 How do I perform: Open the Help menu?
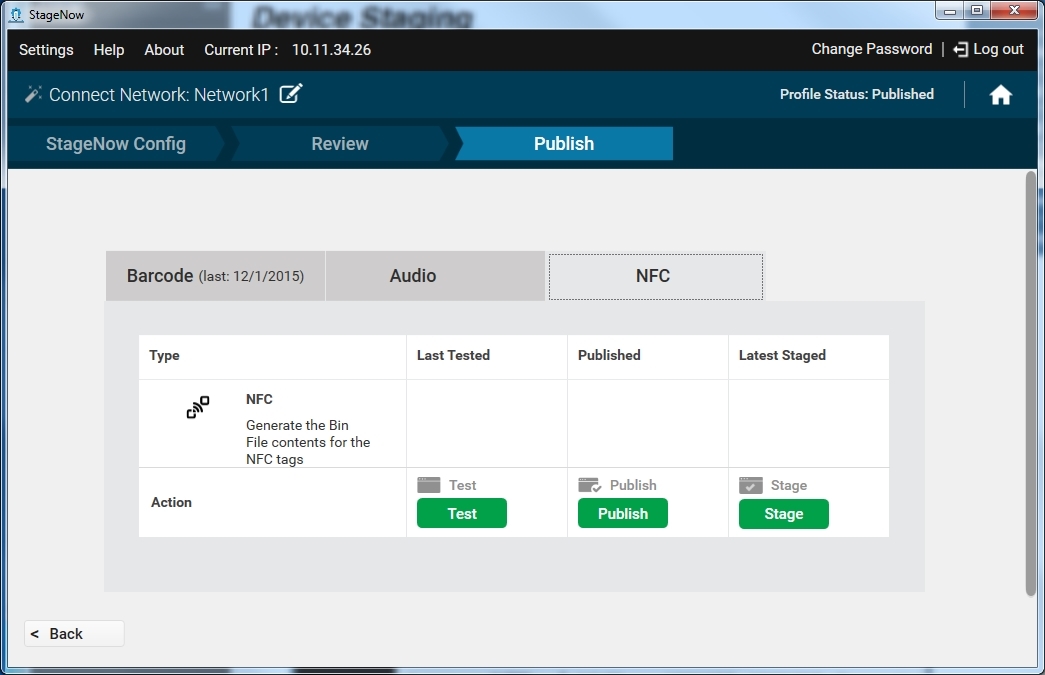pyautogui.click(x=109, y=50)
